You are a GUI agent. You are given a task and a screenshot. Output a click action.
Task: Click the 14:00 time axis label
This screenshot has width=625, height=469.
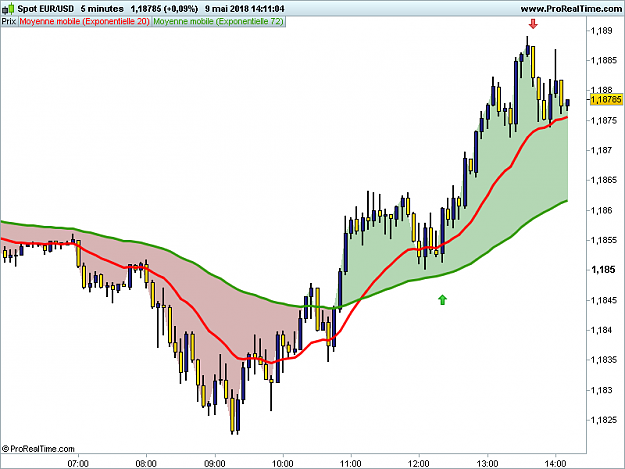(x=555, y=463)
